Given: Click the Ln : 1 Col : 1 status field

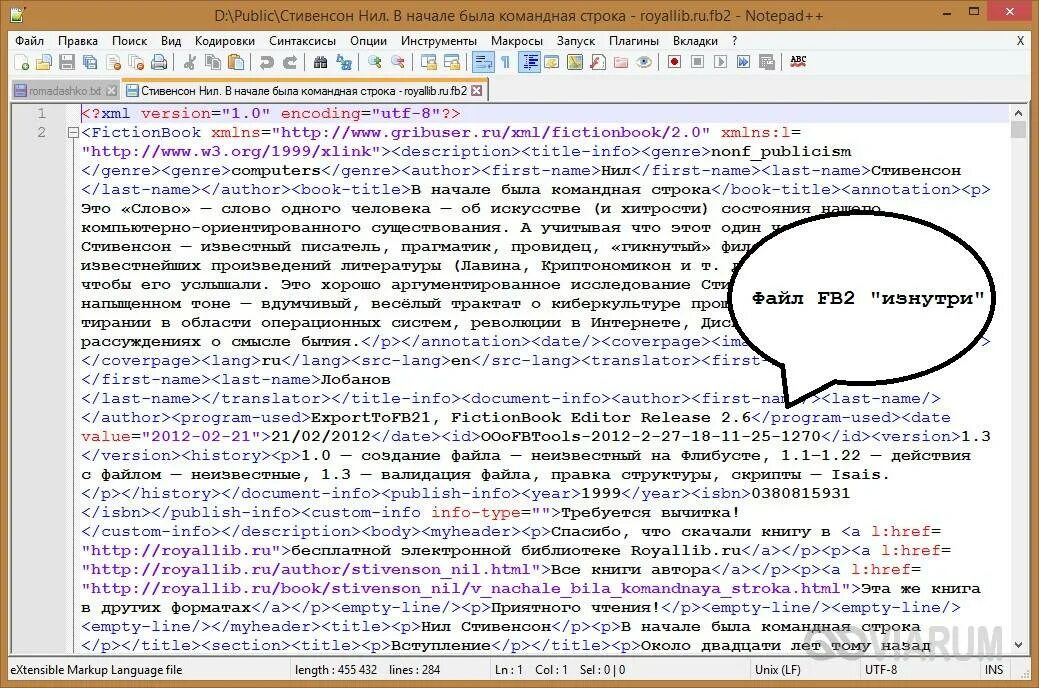Looking at the screenshot, I should [531, 670].
